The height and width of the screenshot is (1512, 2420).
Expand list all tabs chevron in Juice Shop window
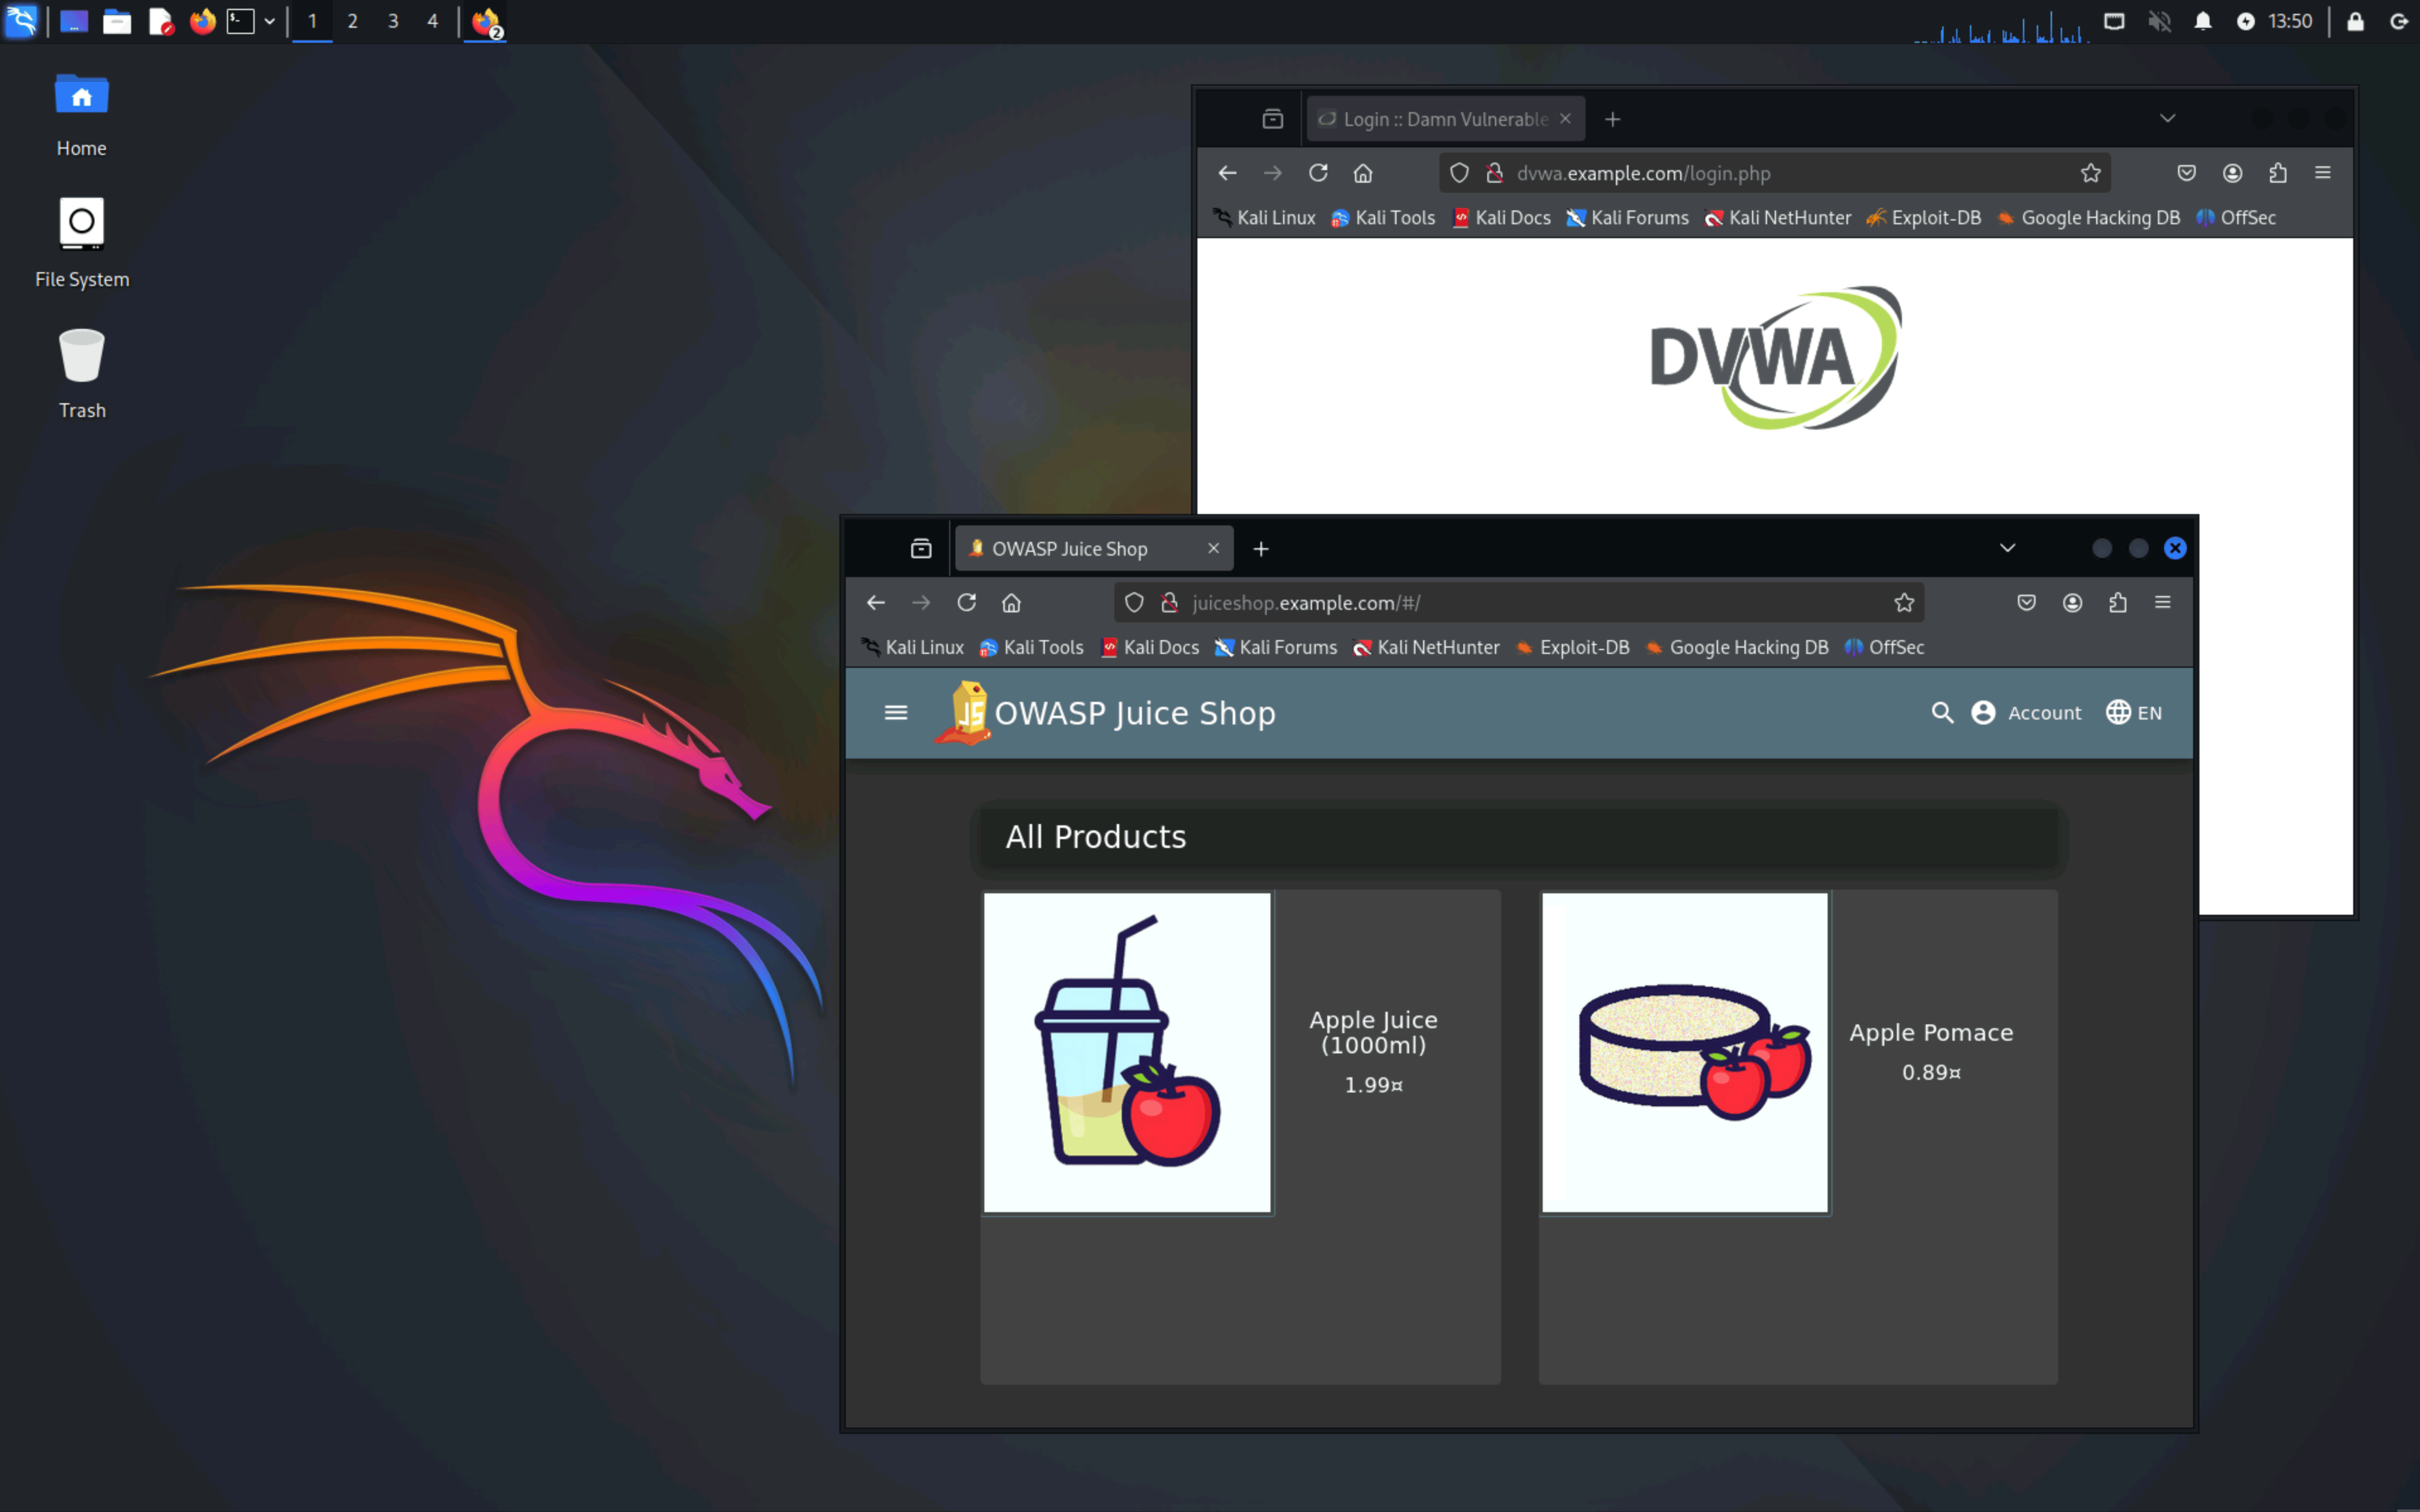point(2006,548)
